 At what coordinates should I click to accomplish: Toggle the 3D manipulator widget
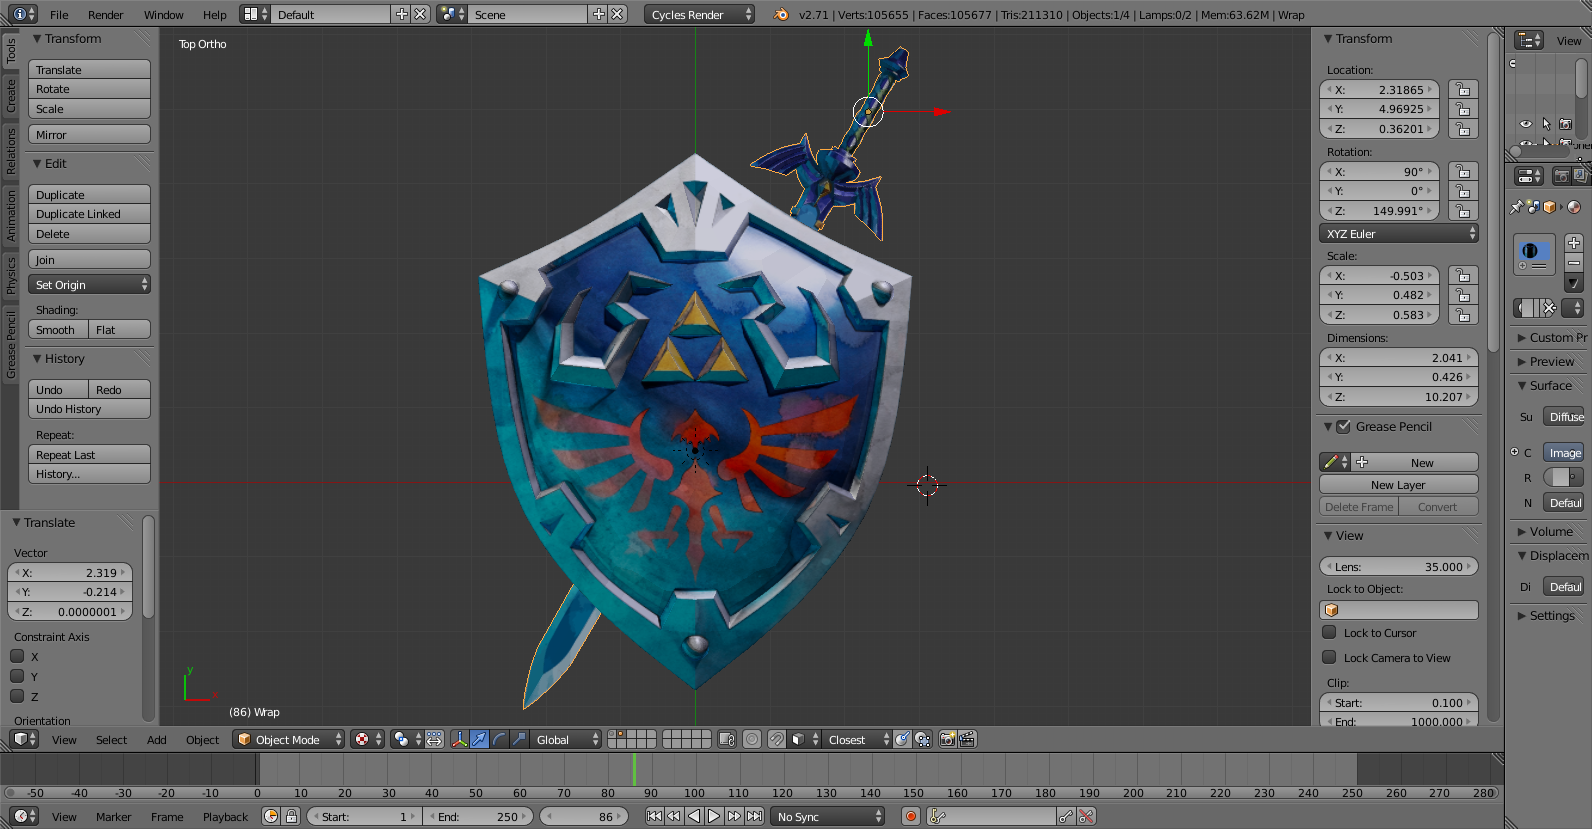coord(459,740)
